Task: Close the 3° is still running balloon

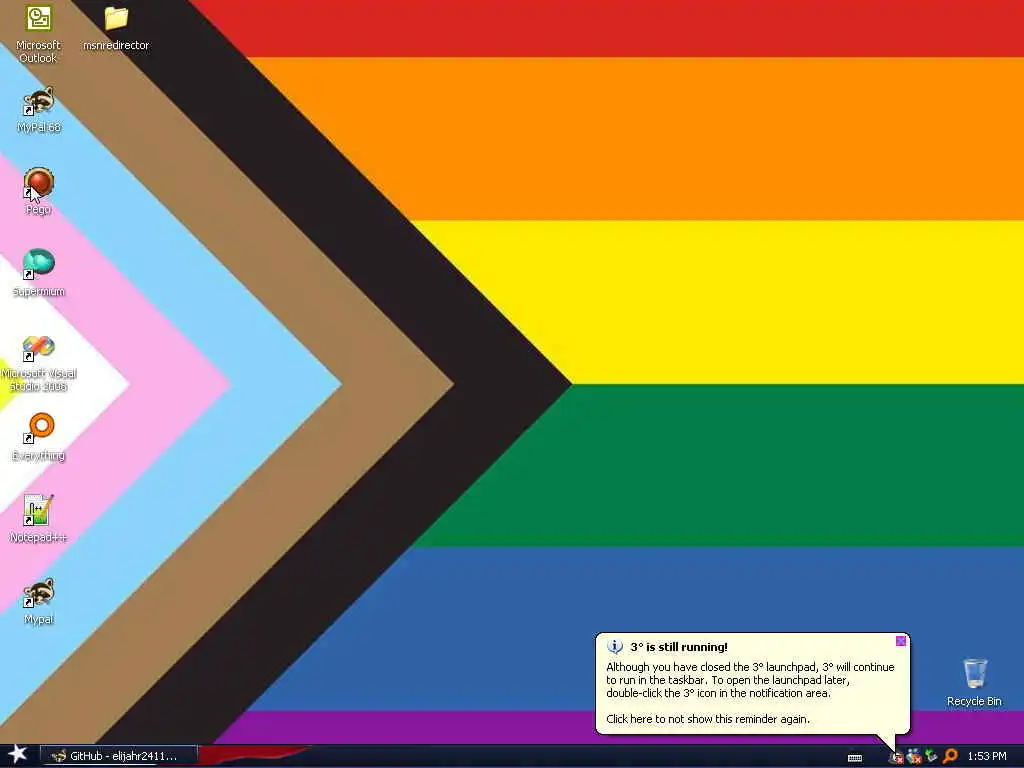Action: (x=901, y=641)
